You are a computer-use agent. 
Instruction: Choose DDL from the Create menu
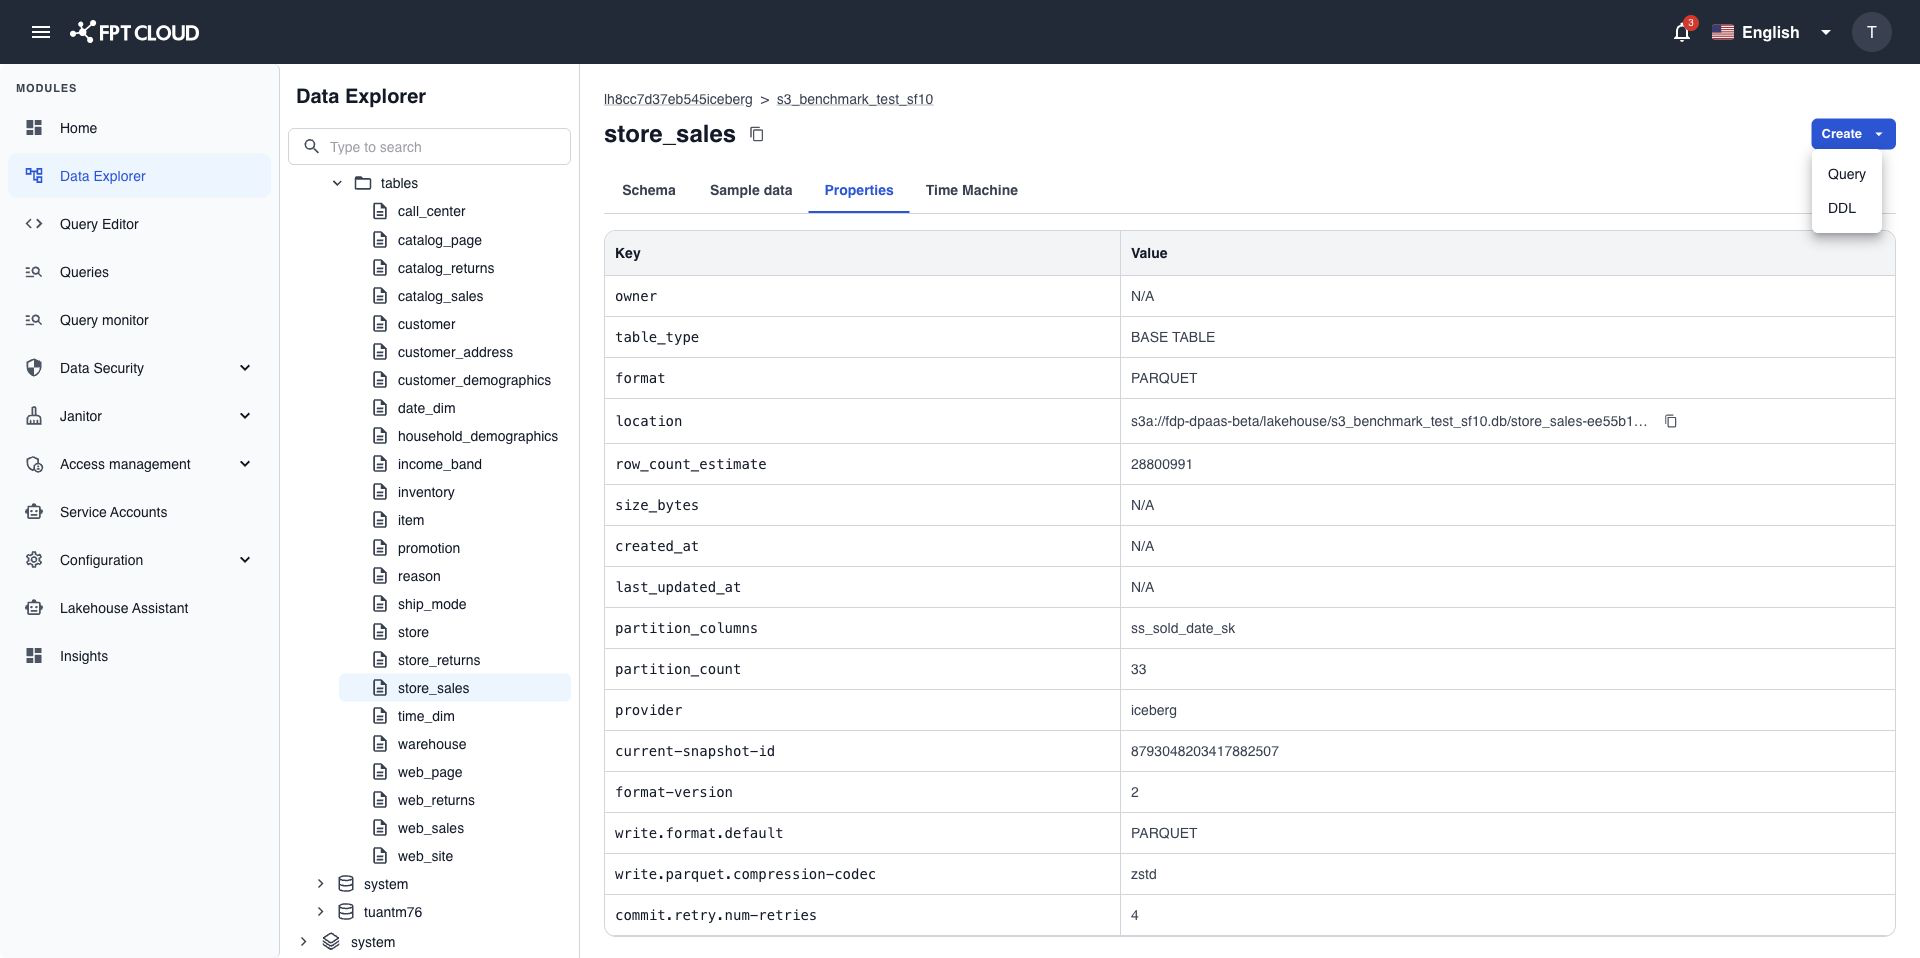coord(1846,208)
